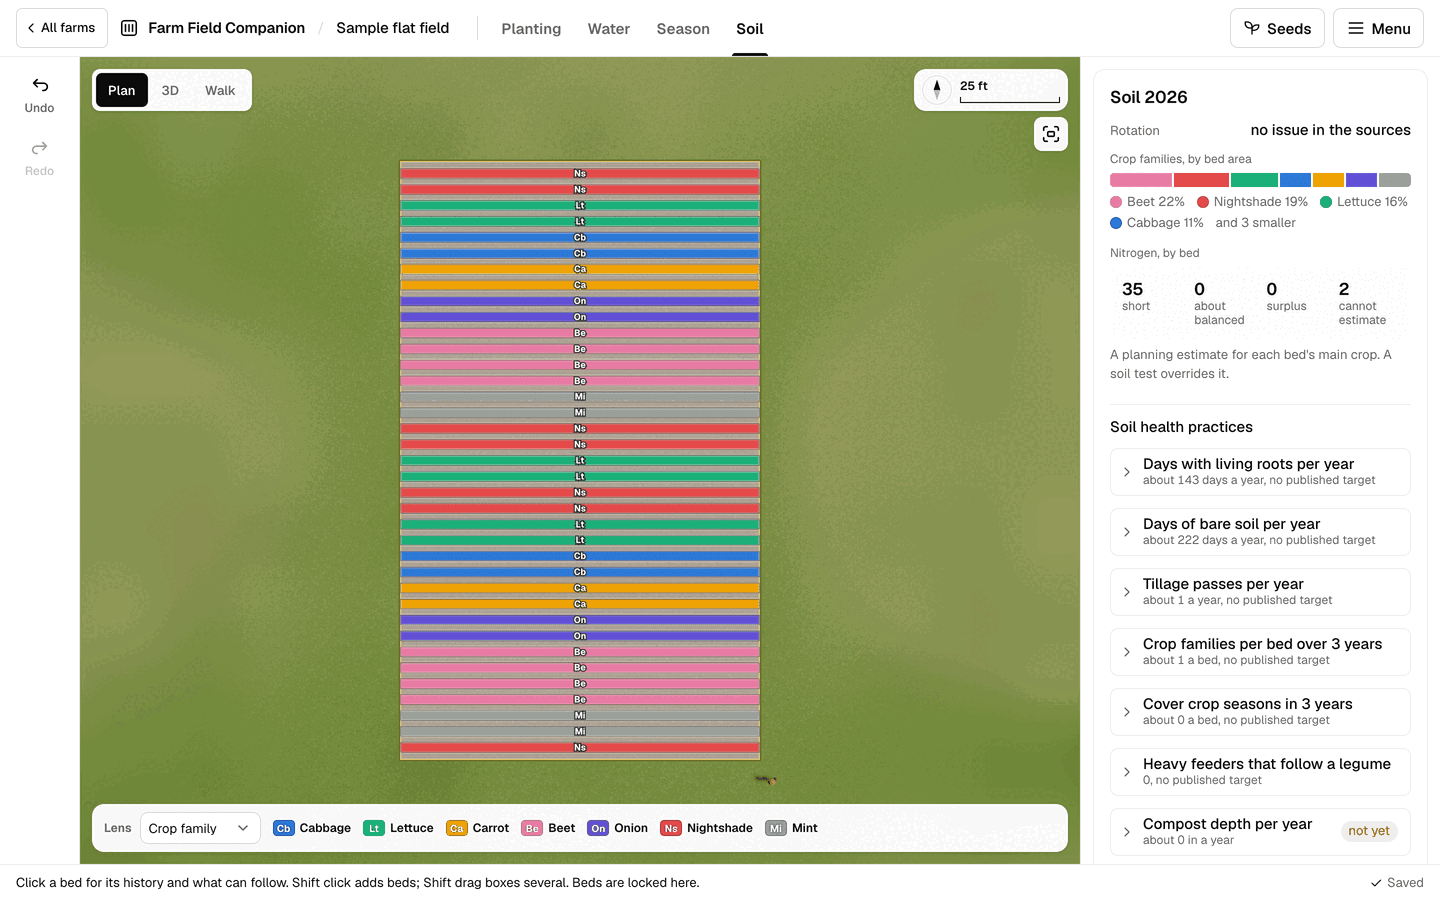Click the Saved status indicator
The width and height of the screenshot is (1440, 900).
(1397, 883)
